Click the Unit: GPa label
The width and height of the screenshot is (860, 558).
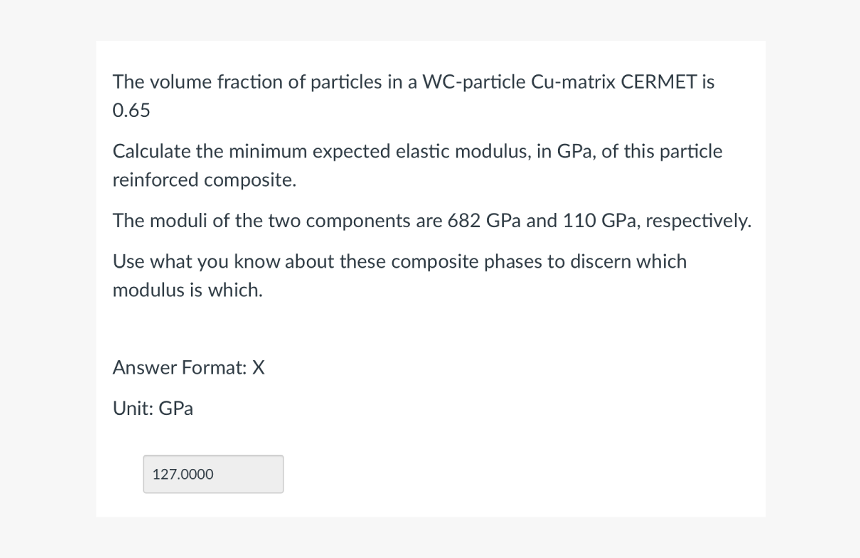(153, 408)
